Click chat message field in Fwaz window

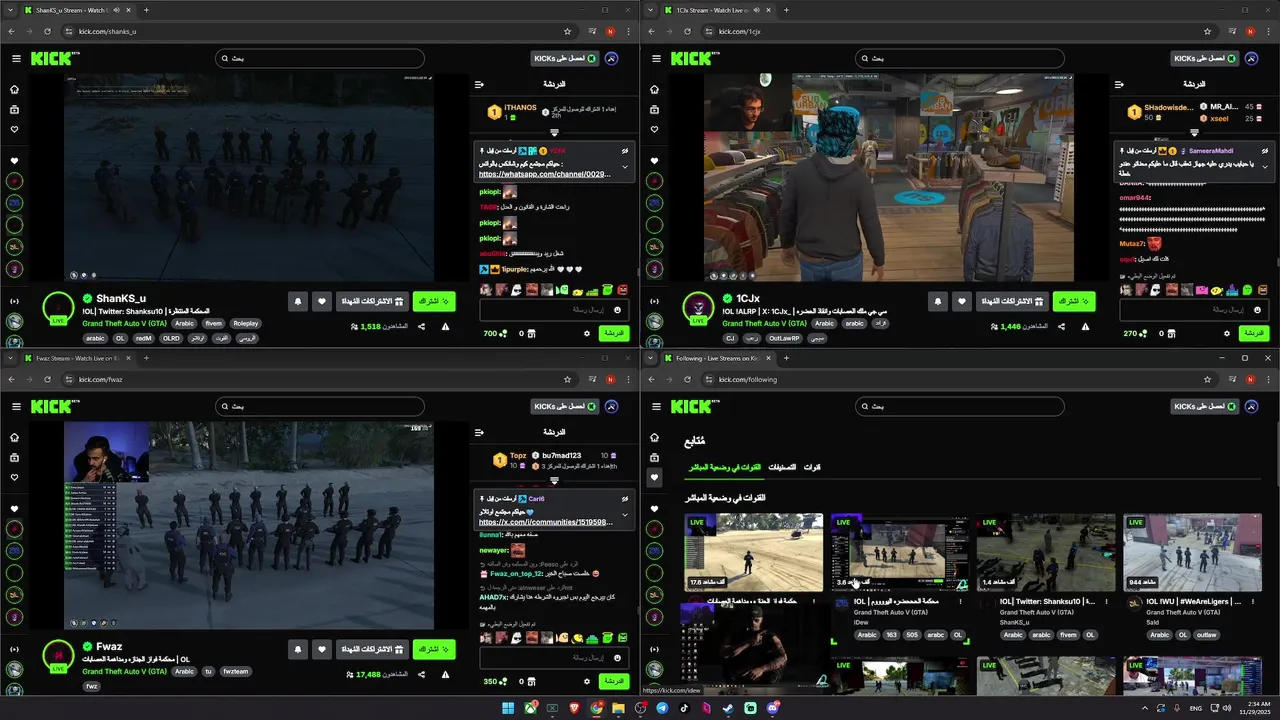[554, 658]
